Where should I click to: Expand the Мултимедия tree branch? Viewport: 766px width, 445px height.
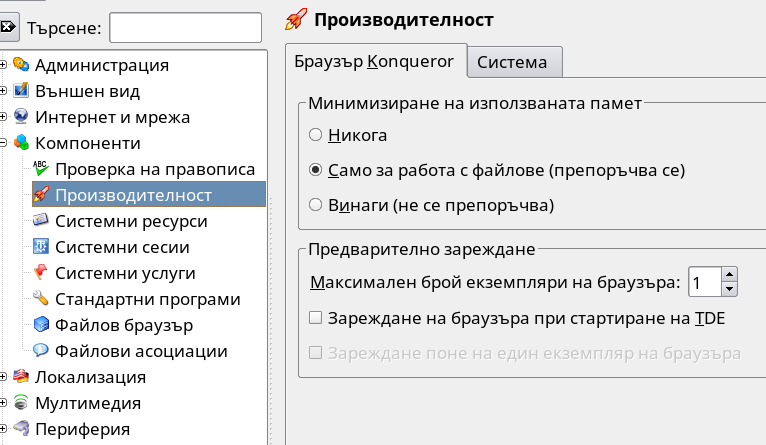(x=3, y=403)
